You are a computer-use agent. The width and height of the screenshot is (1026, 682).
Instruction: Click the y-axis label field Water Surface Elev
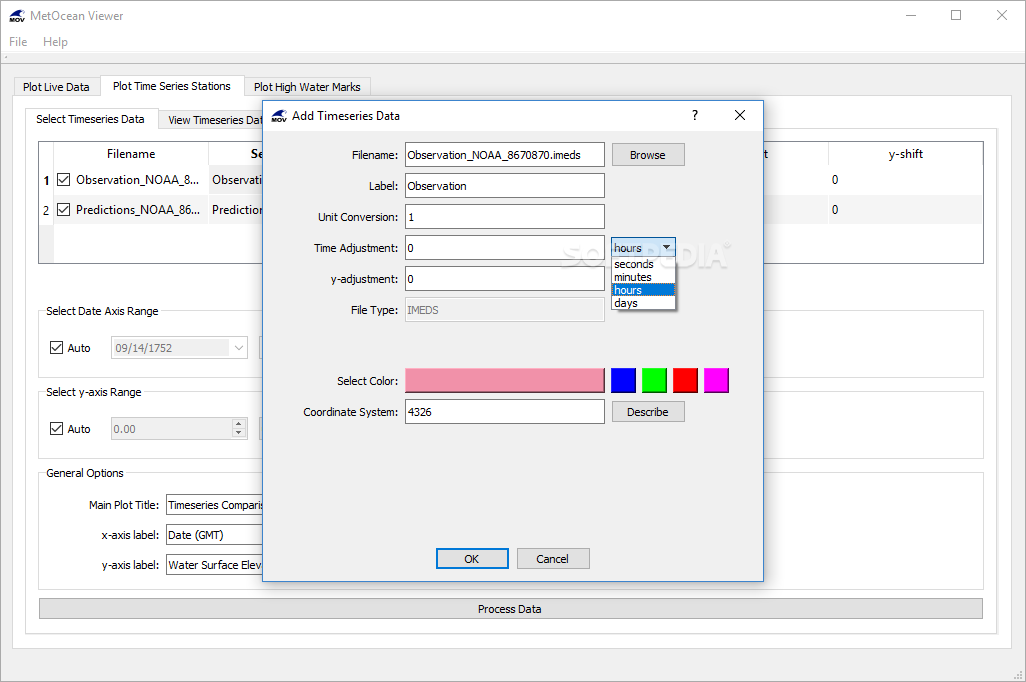coord(215,565)
